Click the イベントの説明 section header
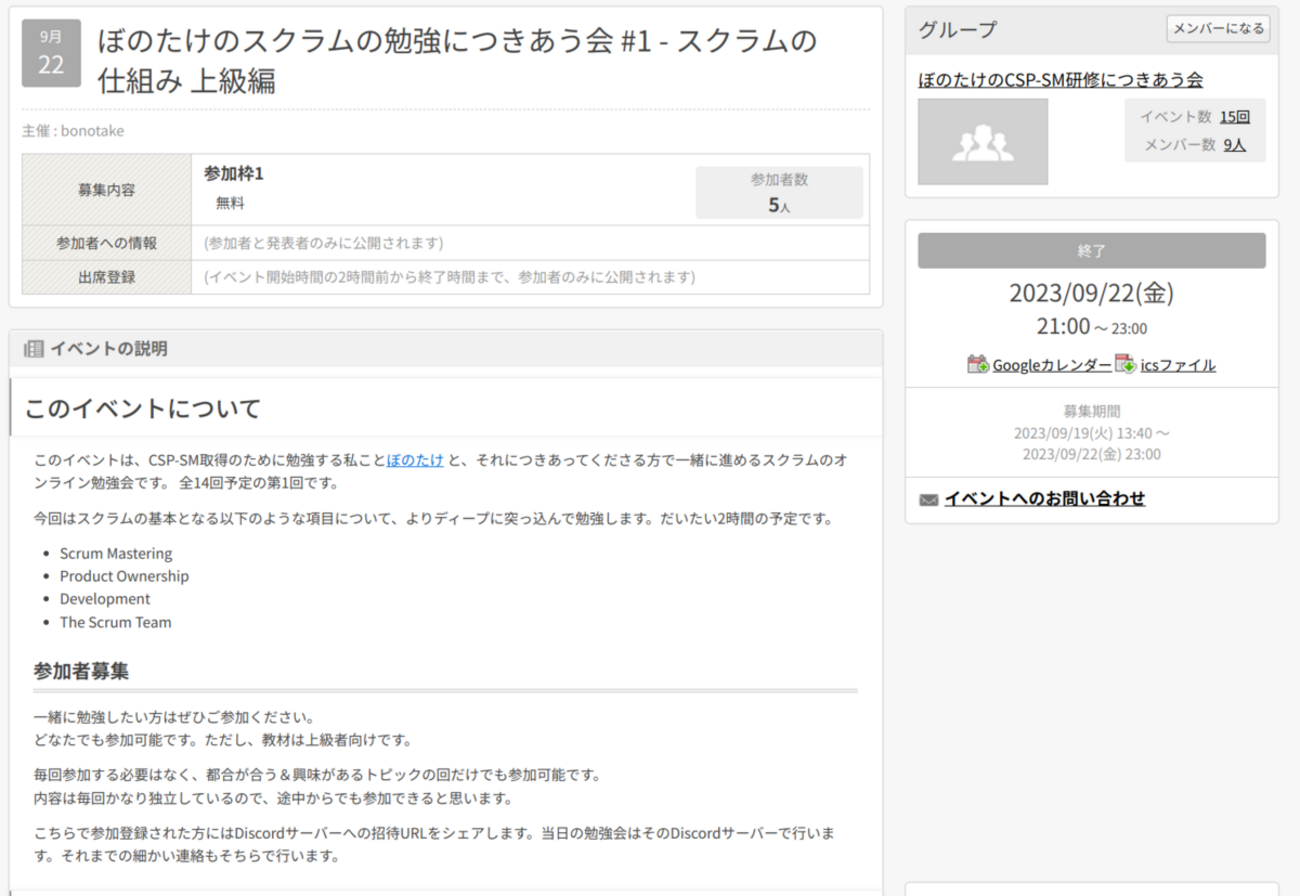Image resolution: width=1300 pixels, height=896 pixels. (445, 349)
